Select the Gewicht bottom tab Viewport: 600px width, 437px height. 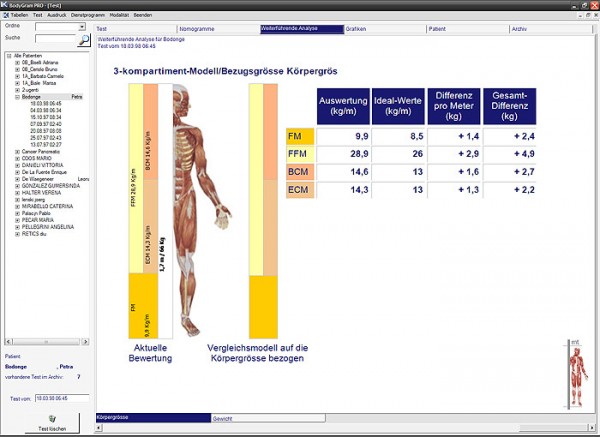click(223, 418)
